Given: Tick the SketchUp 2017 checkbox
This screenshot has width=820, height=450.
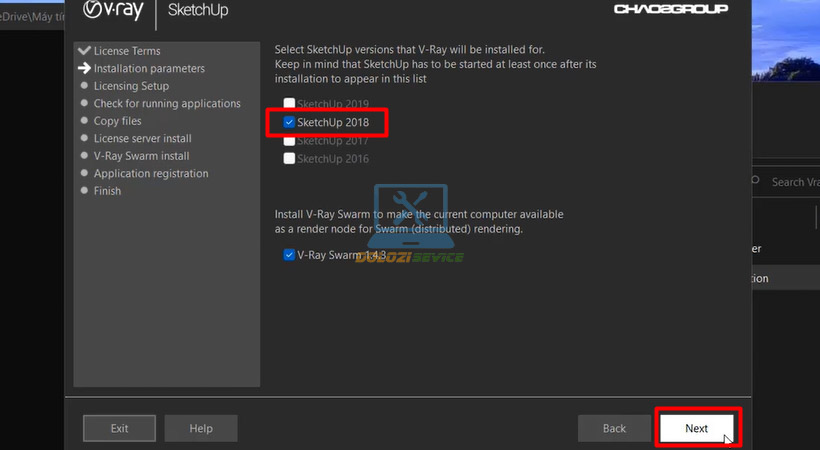Looking at the screenshot, I should 290,141.
